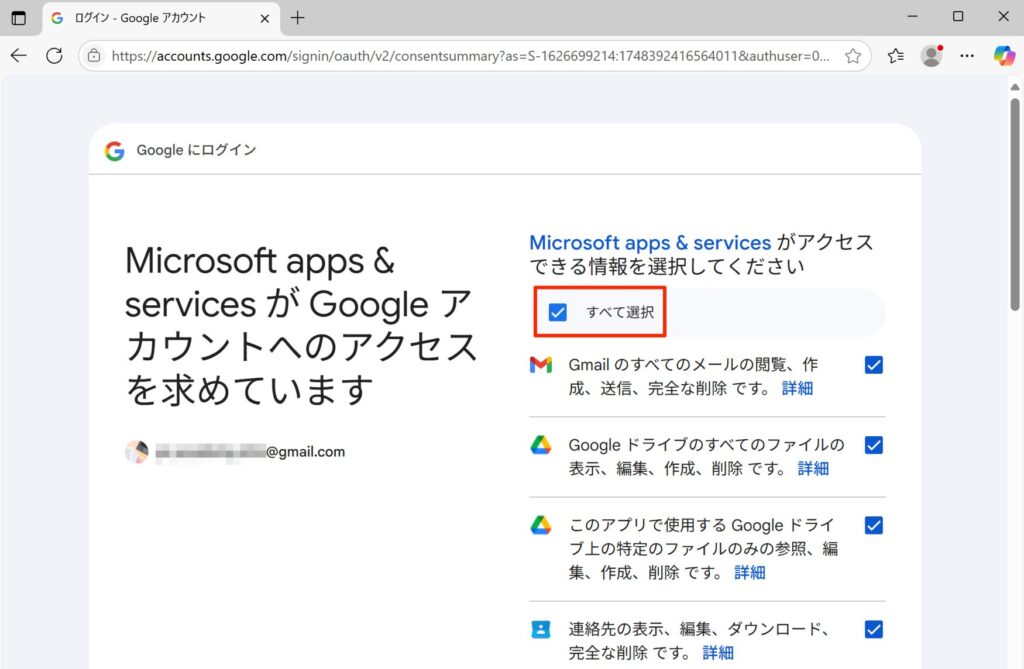The width and height of the screenshot is (1024, 669).
Task: Open the Favorites list icon
Action: point(896,56)
